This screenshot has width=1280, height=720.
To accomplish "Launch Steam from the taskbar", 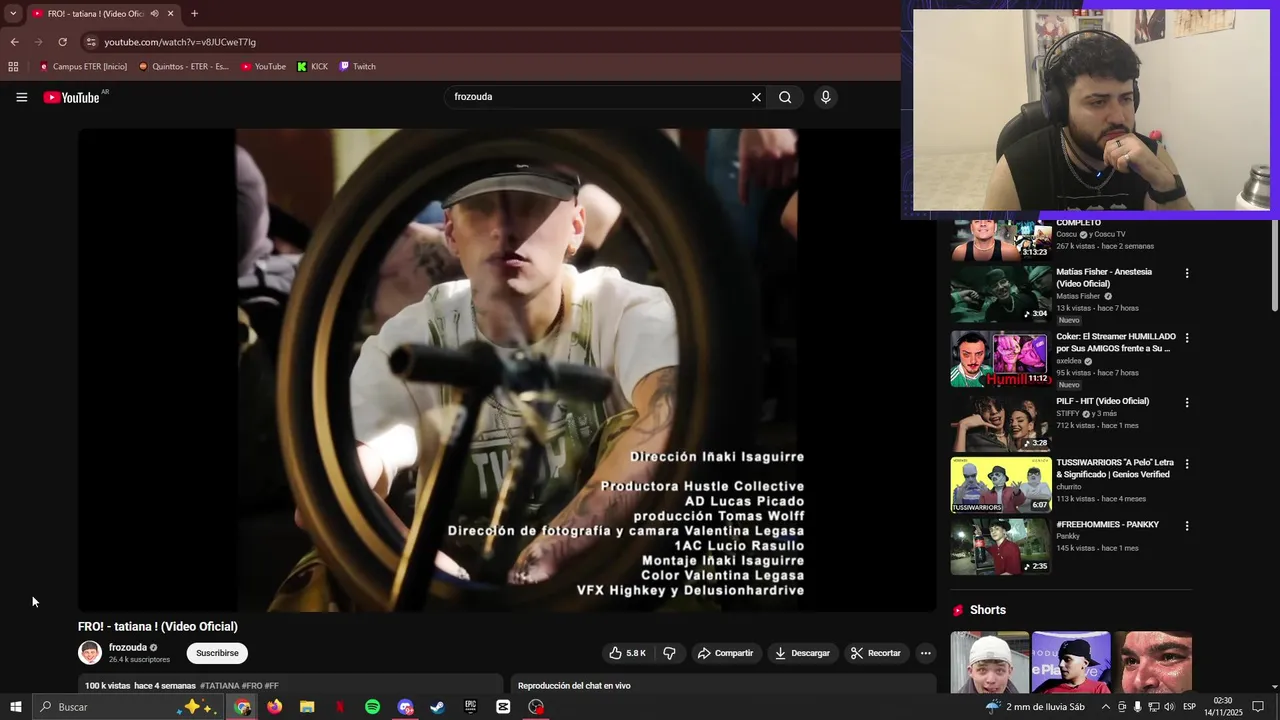I will point(437,707).
